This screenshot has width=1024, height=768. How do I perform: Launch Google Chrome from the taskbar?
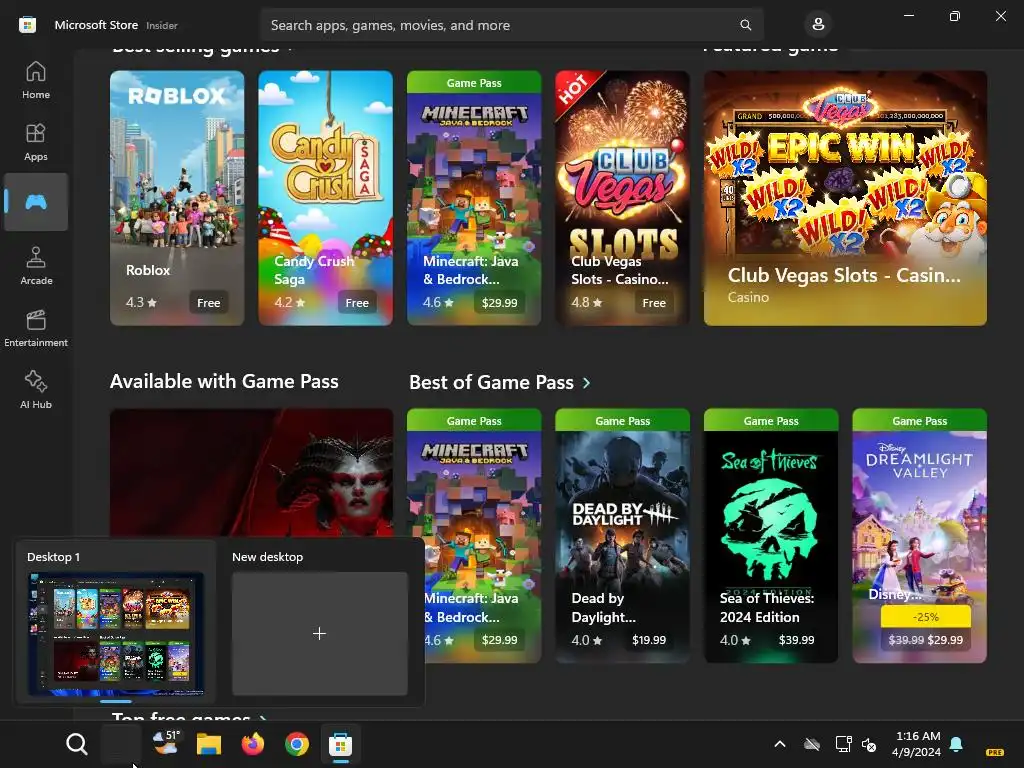pyautogui.click(x=296, y=744)
